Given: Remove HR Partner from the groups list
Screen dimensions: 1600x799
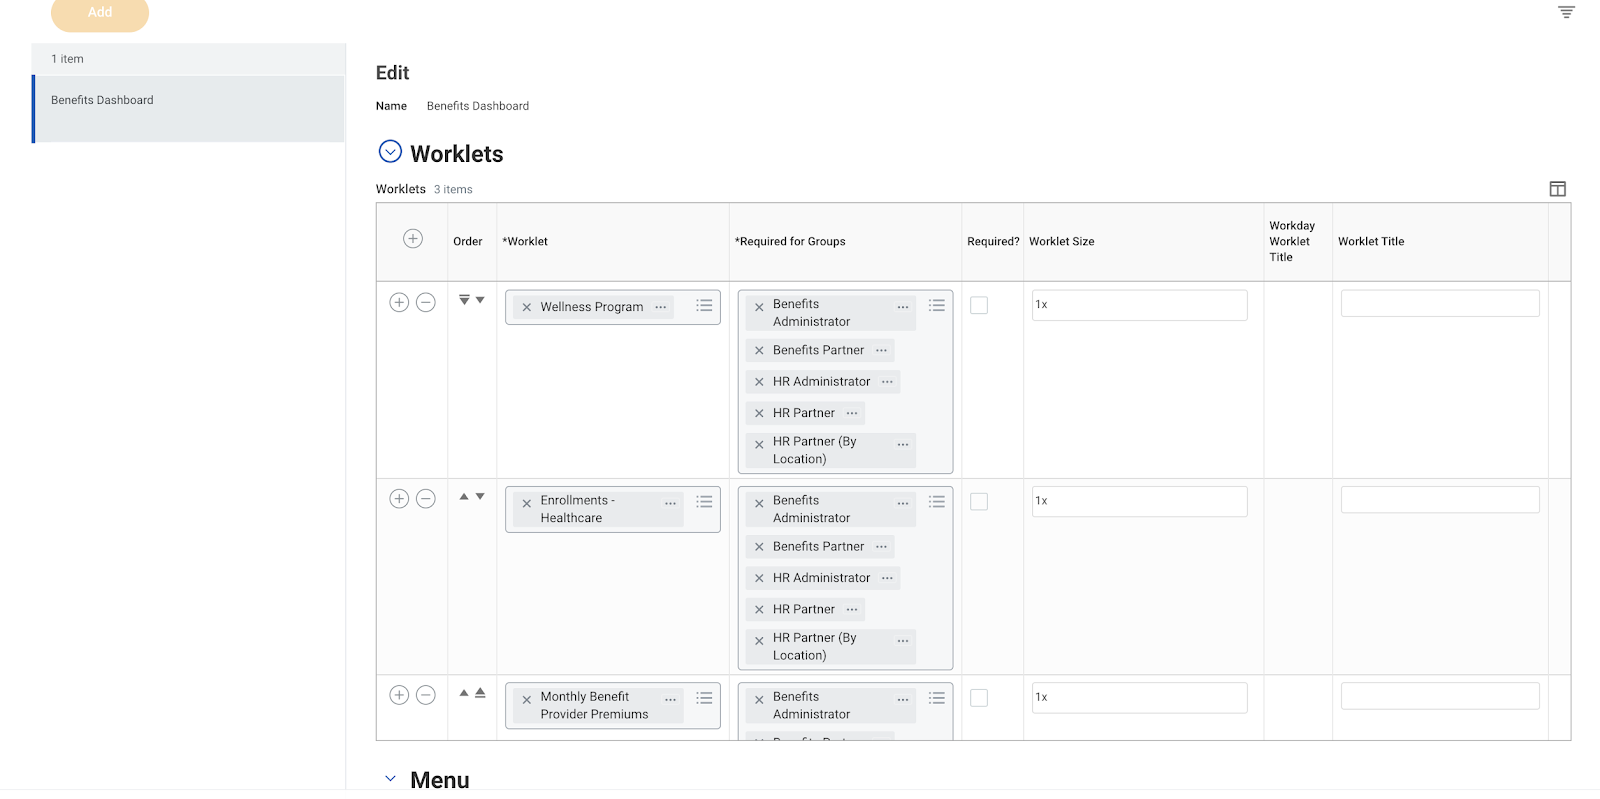Looking at the screenshot, I should click(758, 412).
